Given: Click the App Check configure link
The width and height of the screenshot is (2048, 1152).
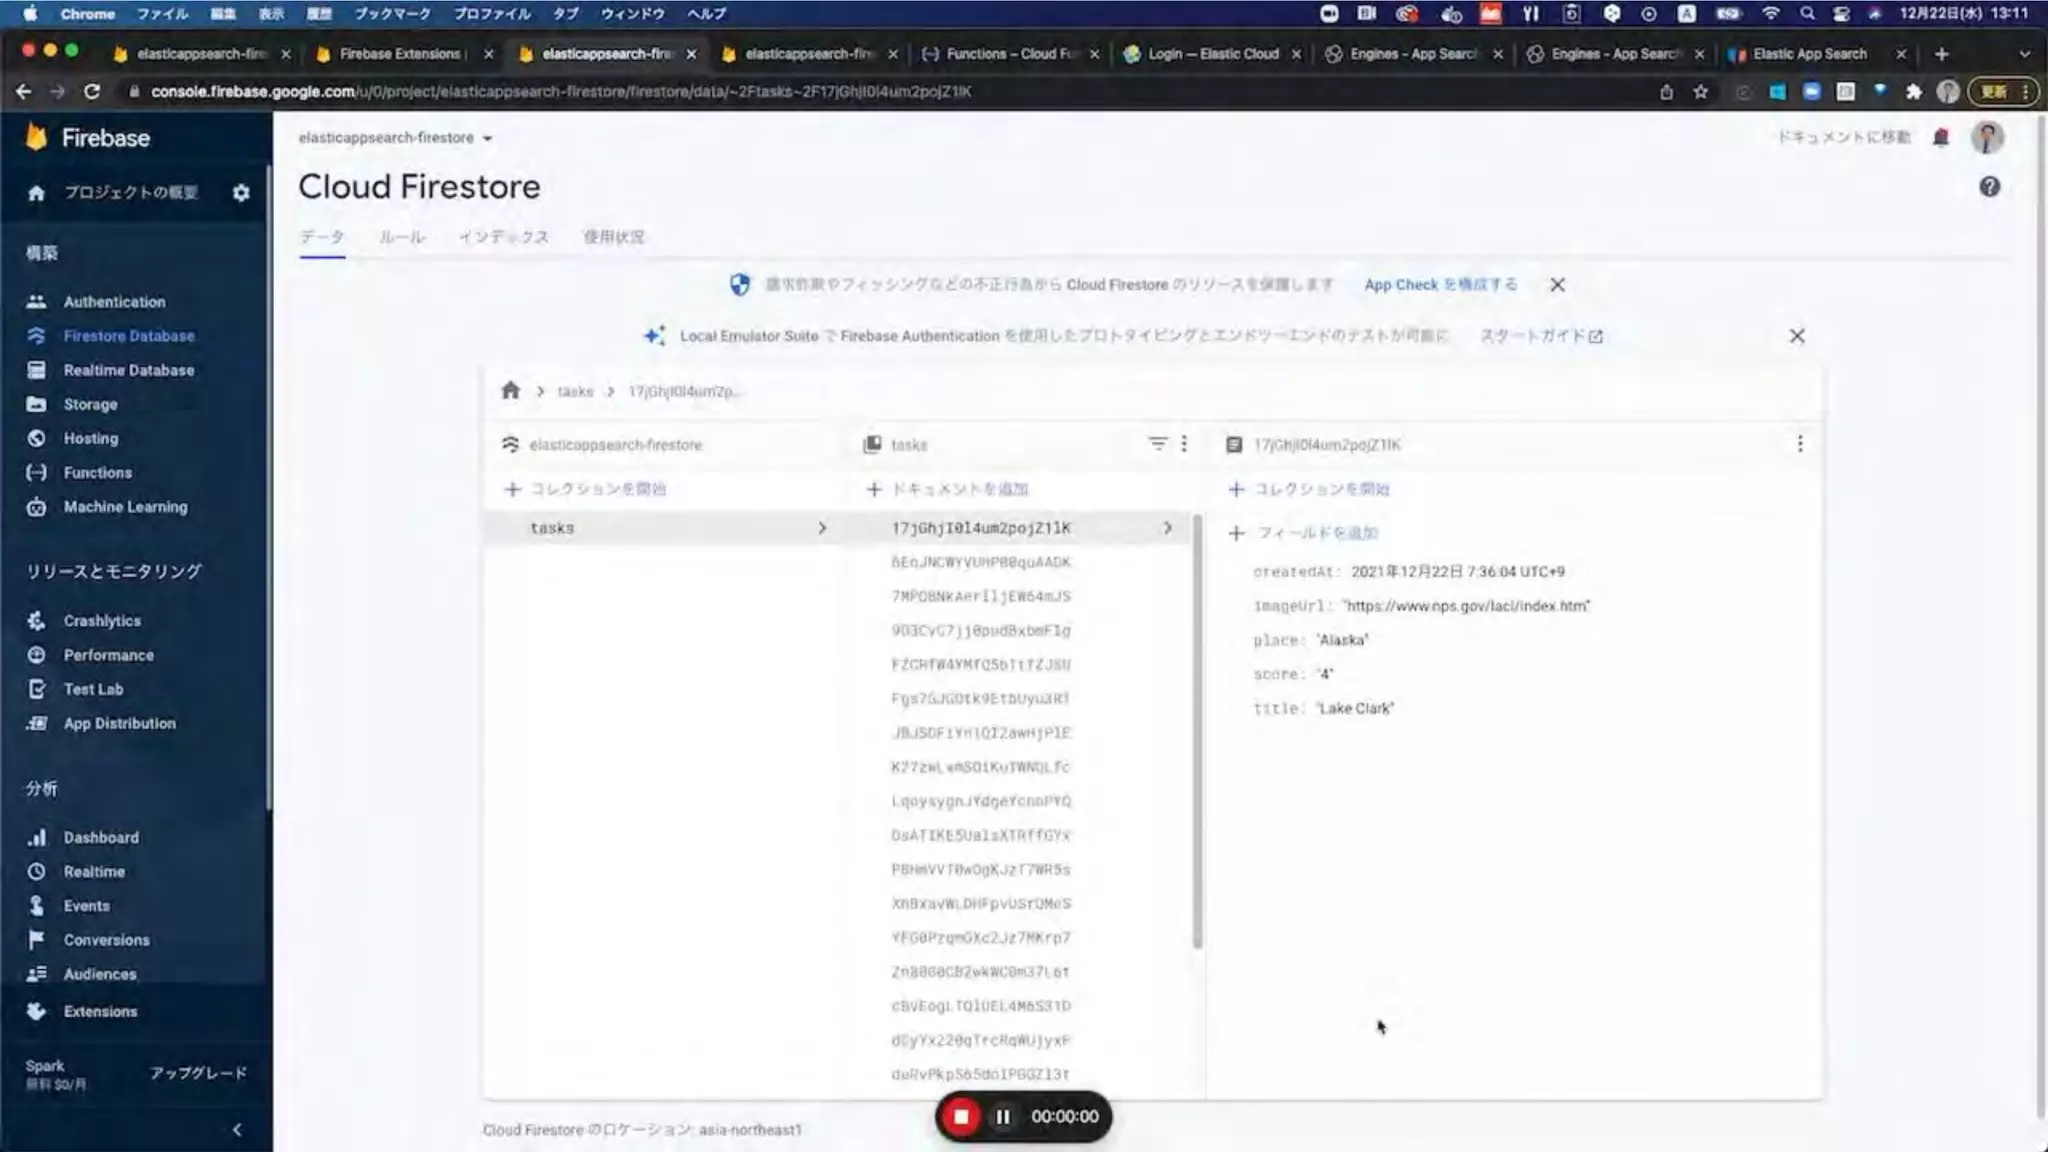Looking at the screenshot, I should 1440,285.
